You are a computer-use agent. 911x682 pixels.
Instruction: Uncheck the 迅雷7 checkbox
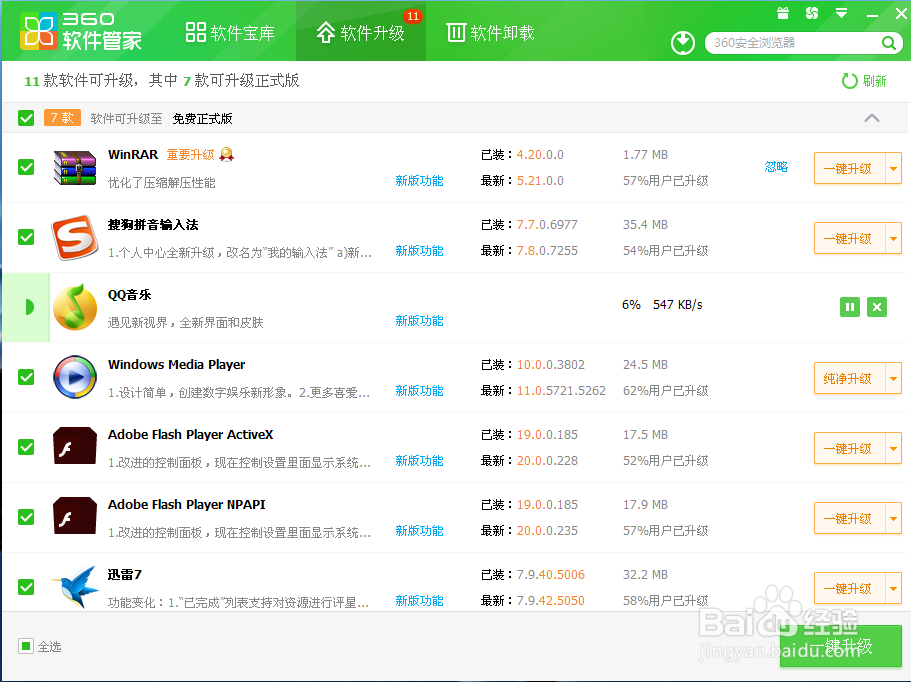coord(26,587)
